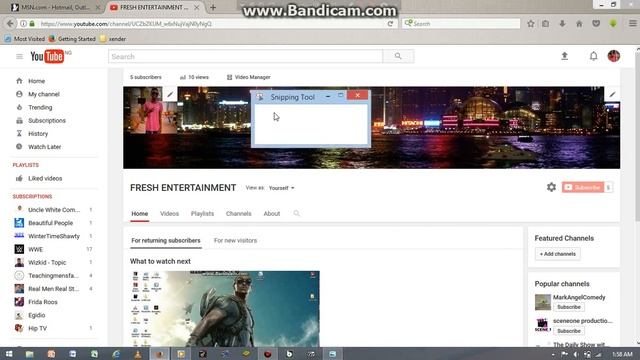This screenshot has height=360, width=640.
Task: Open Firefox home page icon
Action: 579,24
